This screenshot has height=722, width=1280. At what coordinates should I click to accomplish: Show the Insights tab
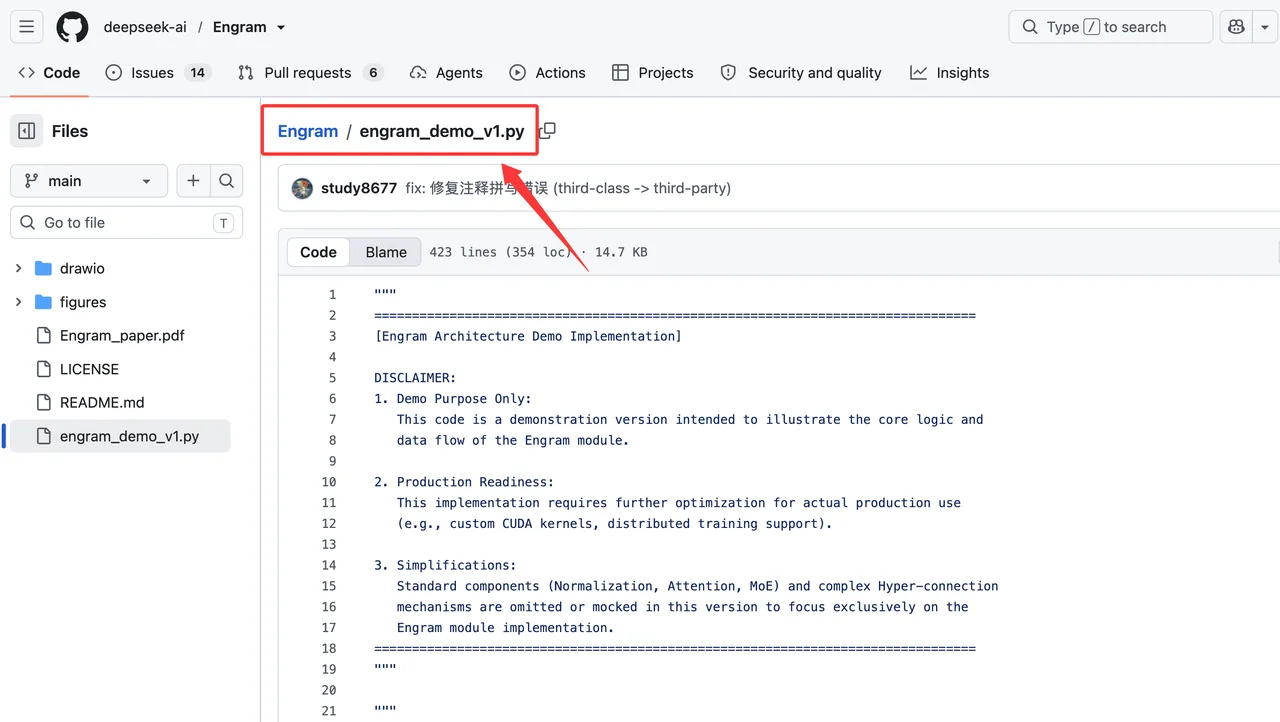point(949,73)
